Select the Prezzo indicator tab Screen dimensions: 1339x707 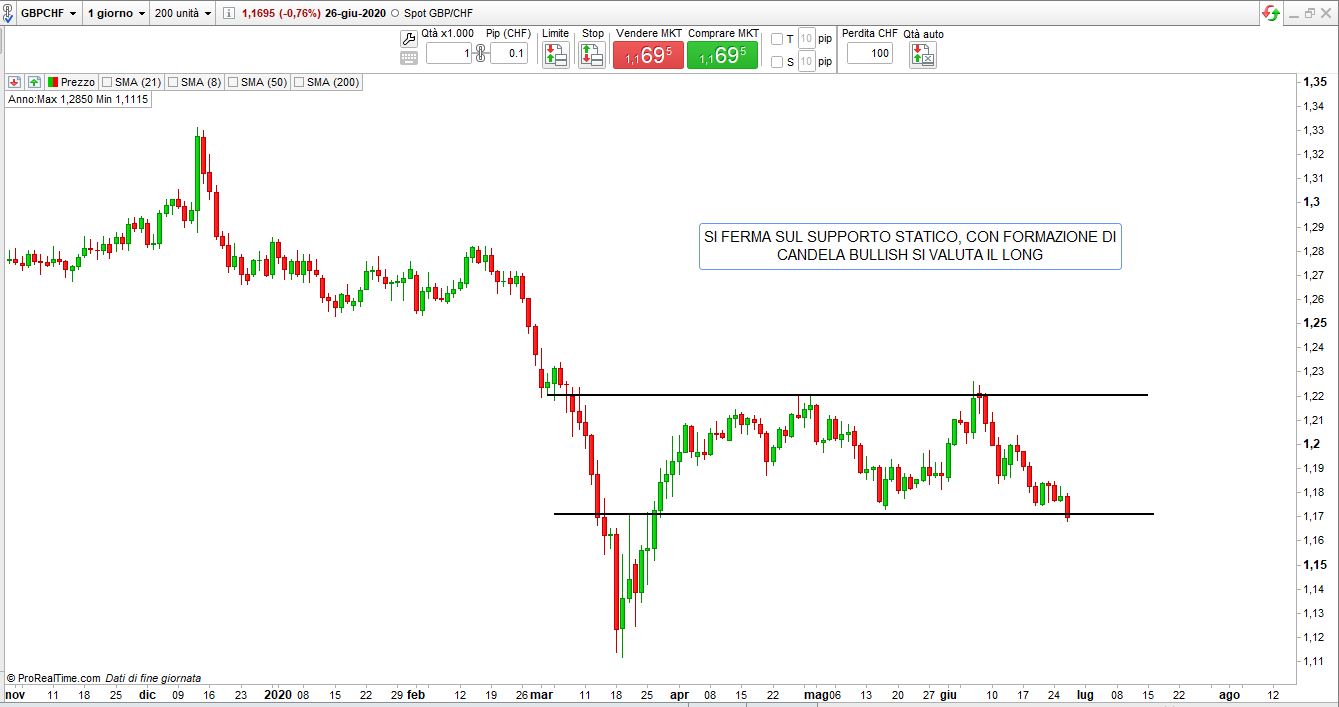[76, 82]
